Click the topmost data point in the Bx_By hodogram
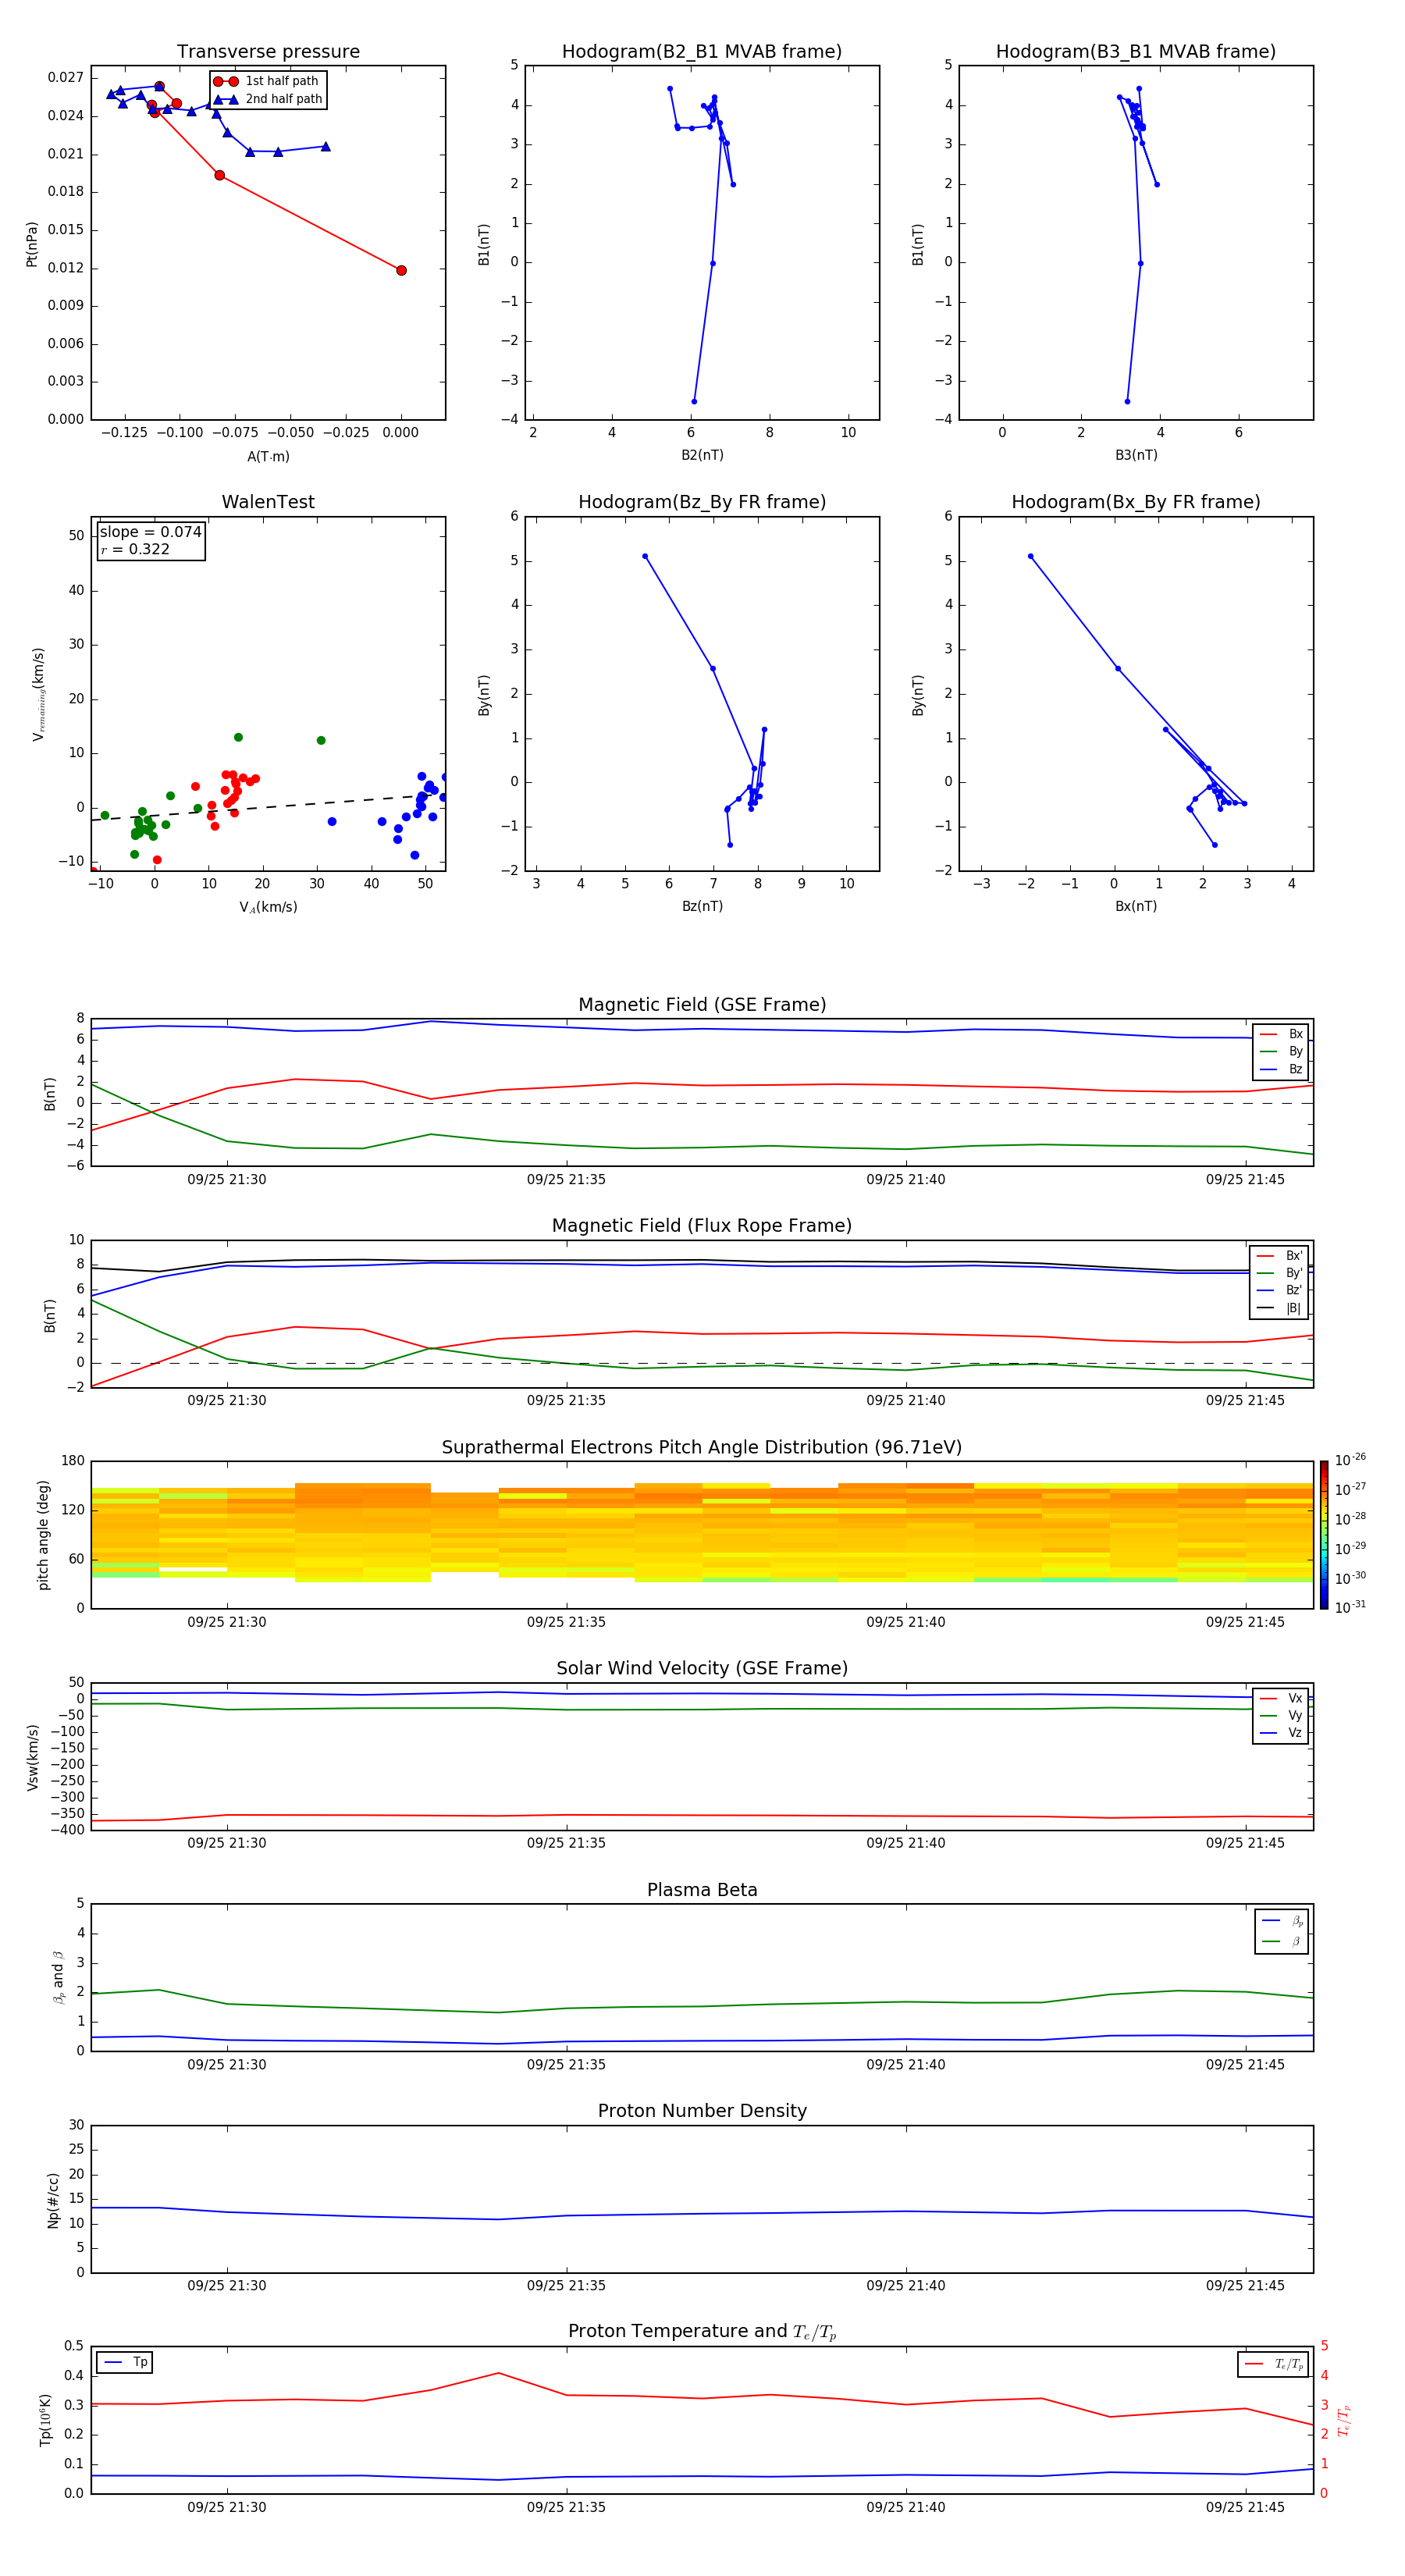Screen dimensions: 1405x2576 (x=1030, y=556)
